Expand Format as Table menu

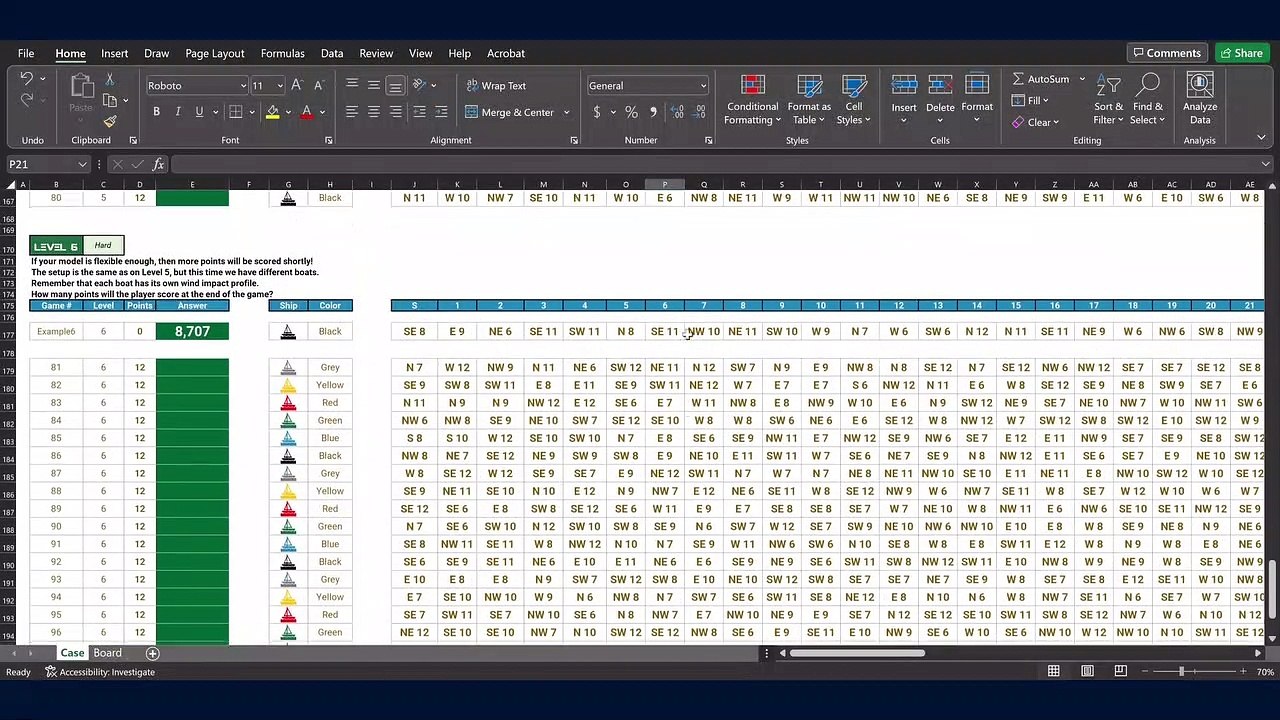pyautogui.click(x=809, y=99)
